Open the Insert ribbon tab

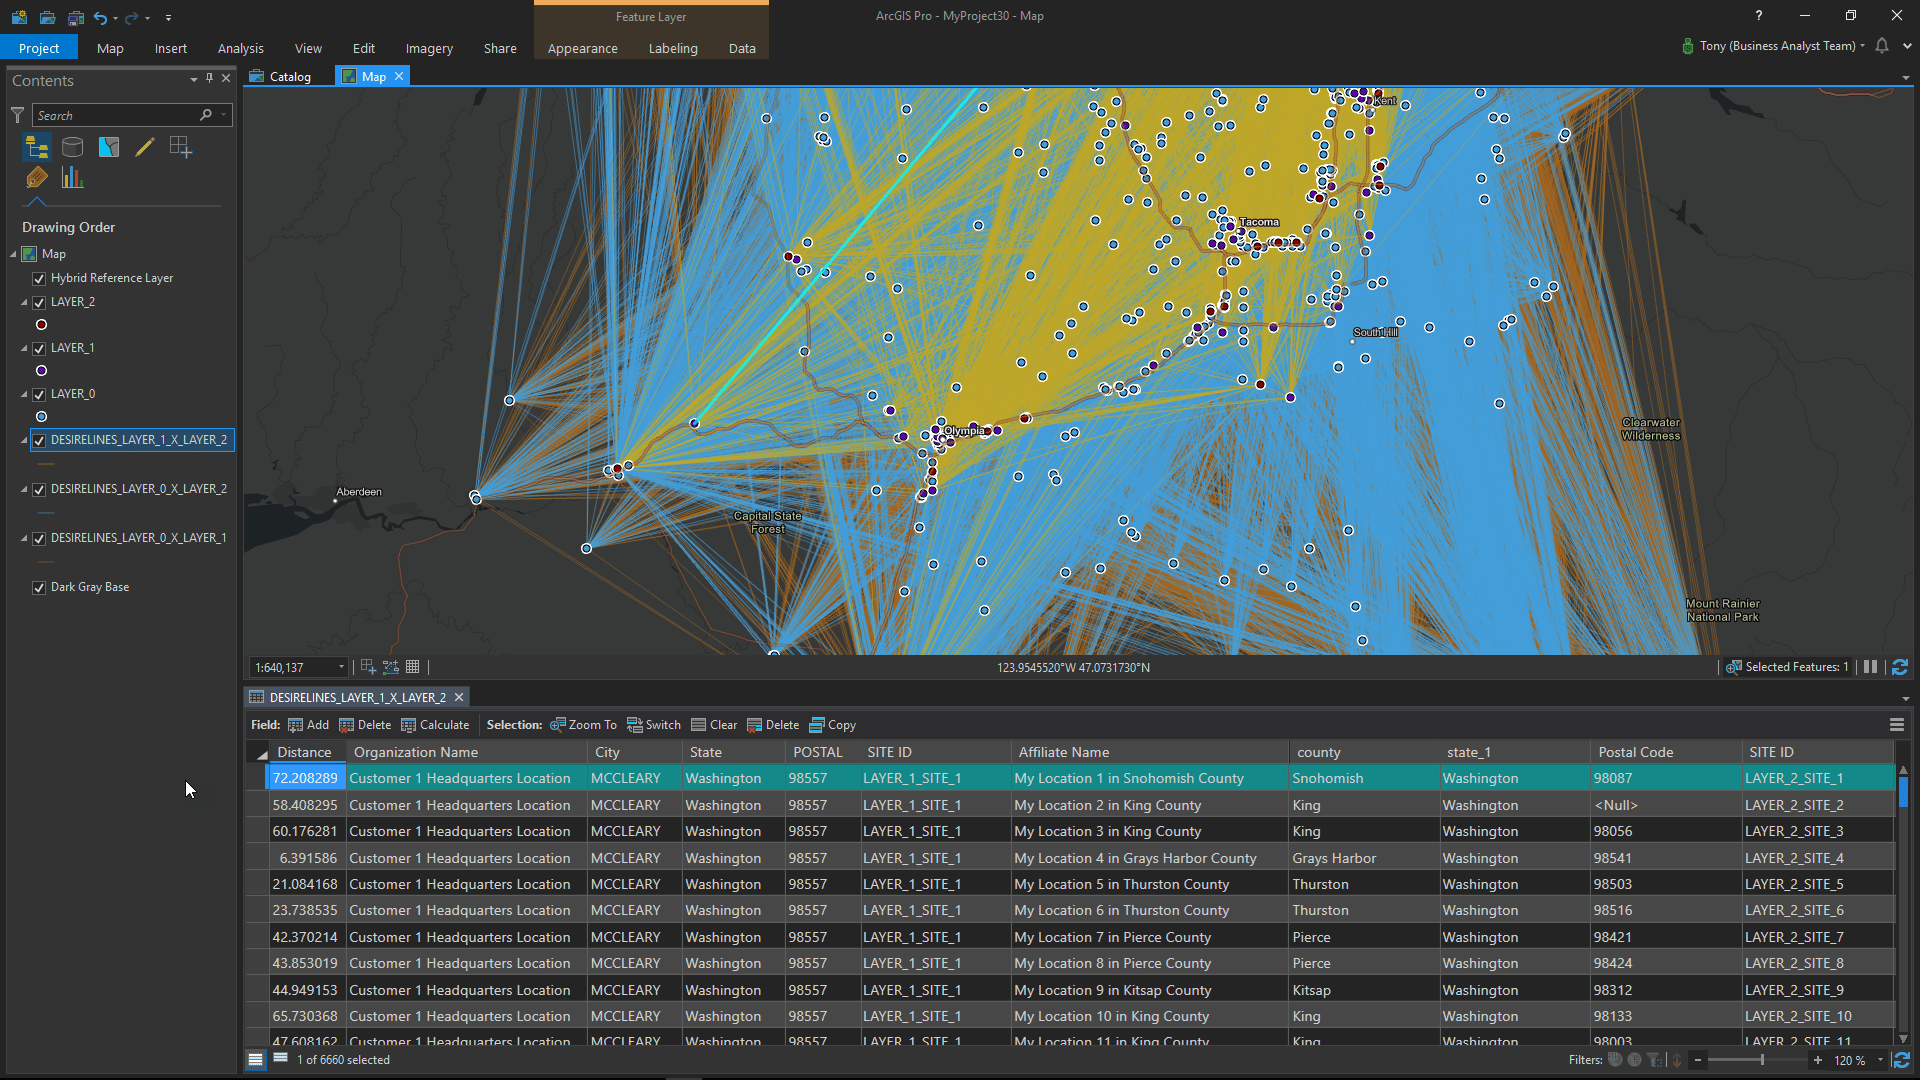coord(170,48)
